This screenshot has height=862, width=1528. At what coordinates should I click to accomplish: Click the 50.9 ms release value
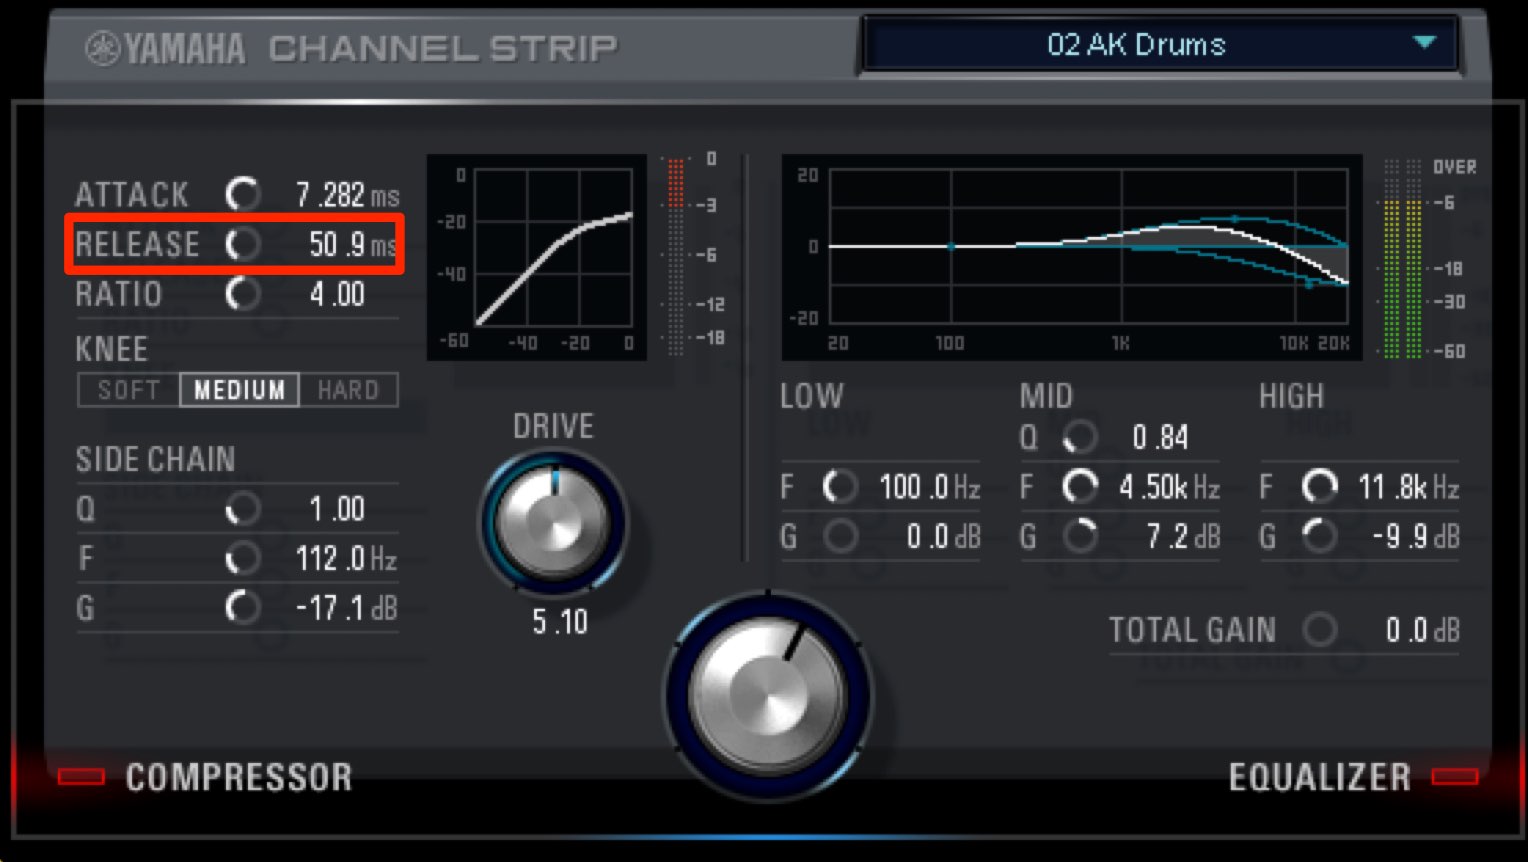click(352, 244)
